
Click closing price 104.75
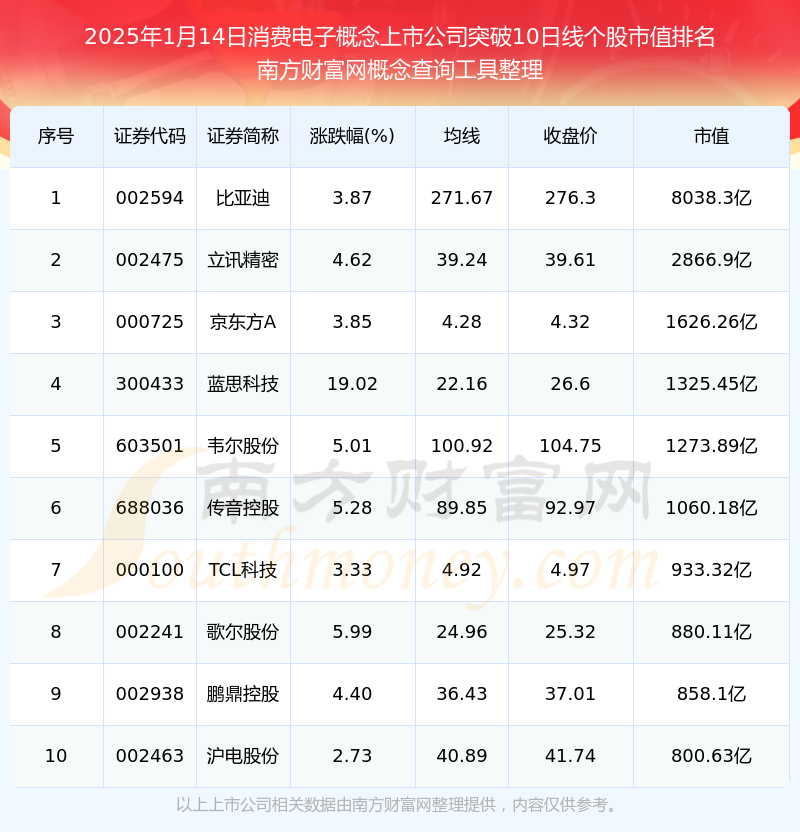pos(570,446)
